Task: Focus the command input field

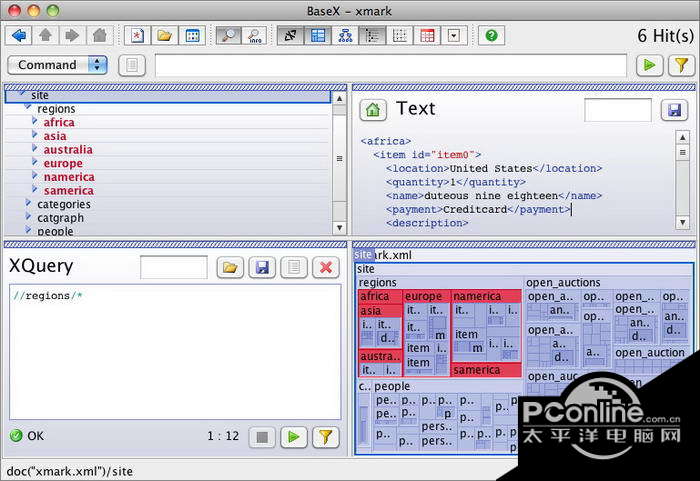Action: [391, 66]
